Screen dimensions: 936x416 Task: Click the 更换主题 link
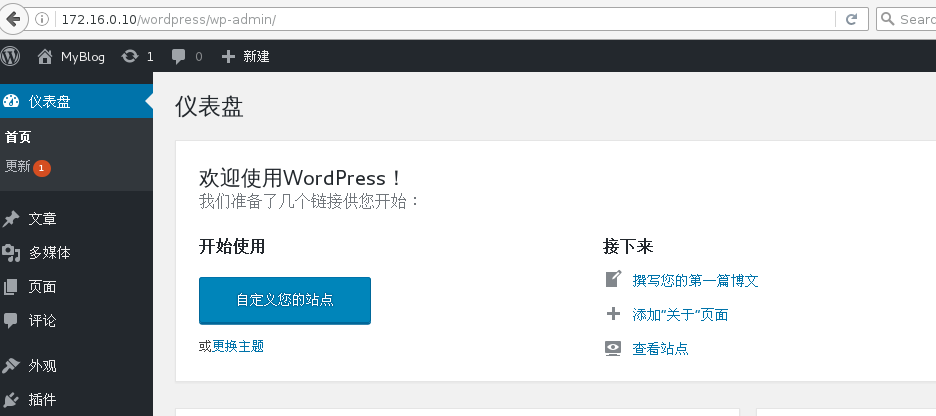coord(238,346)
